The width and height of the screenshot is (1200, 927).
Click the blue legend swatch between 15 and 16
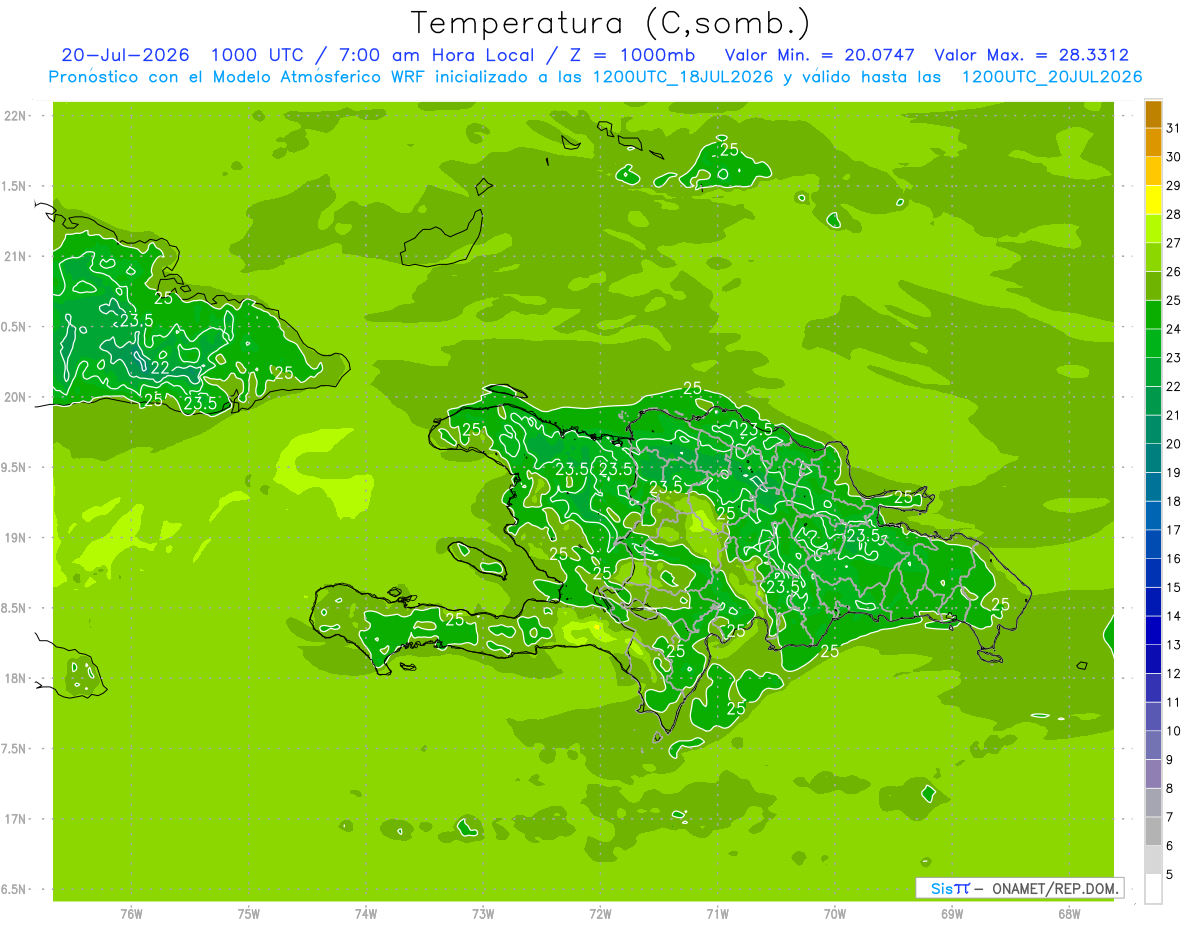[x=1153, y=573]
